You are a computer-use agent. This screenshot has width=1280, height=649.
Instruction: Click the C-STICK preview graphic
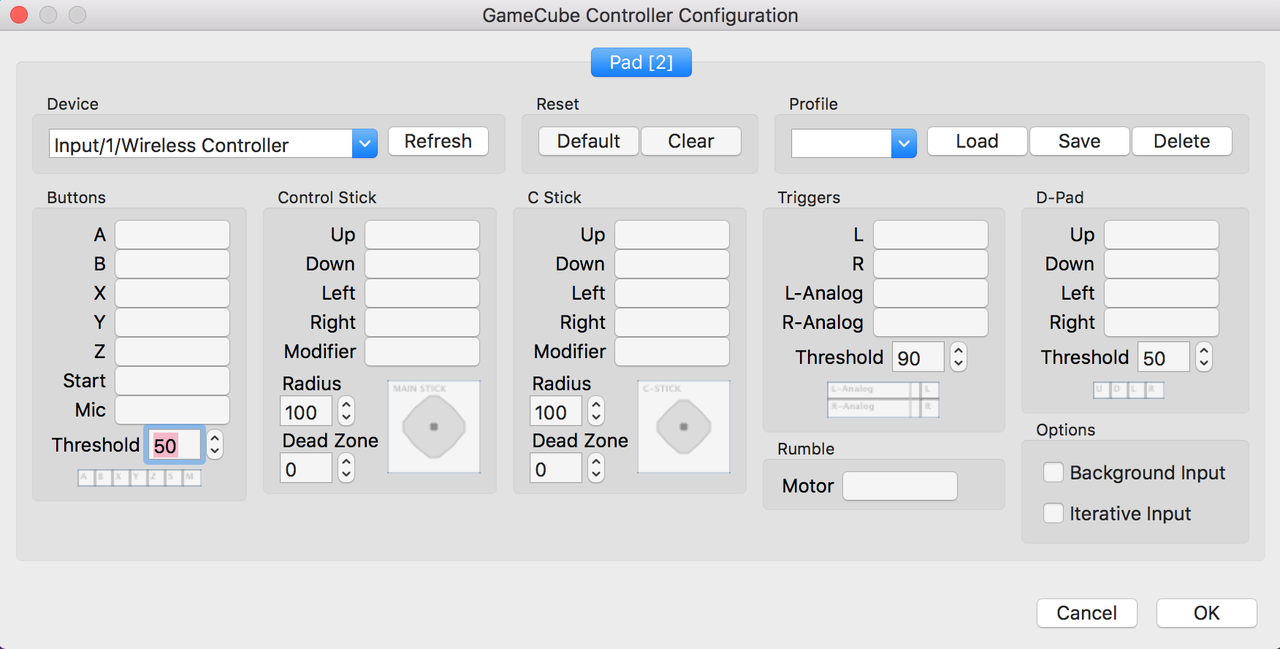click(x=684, y=426)
